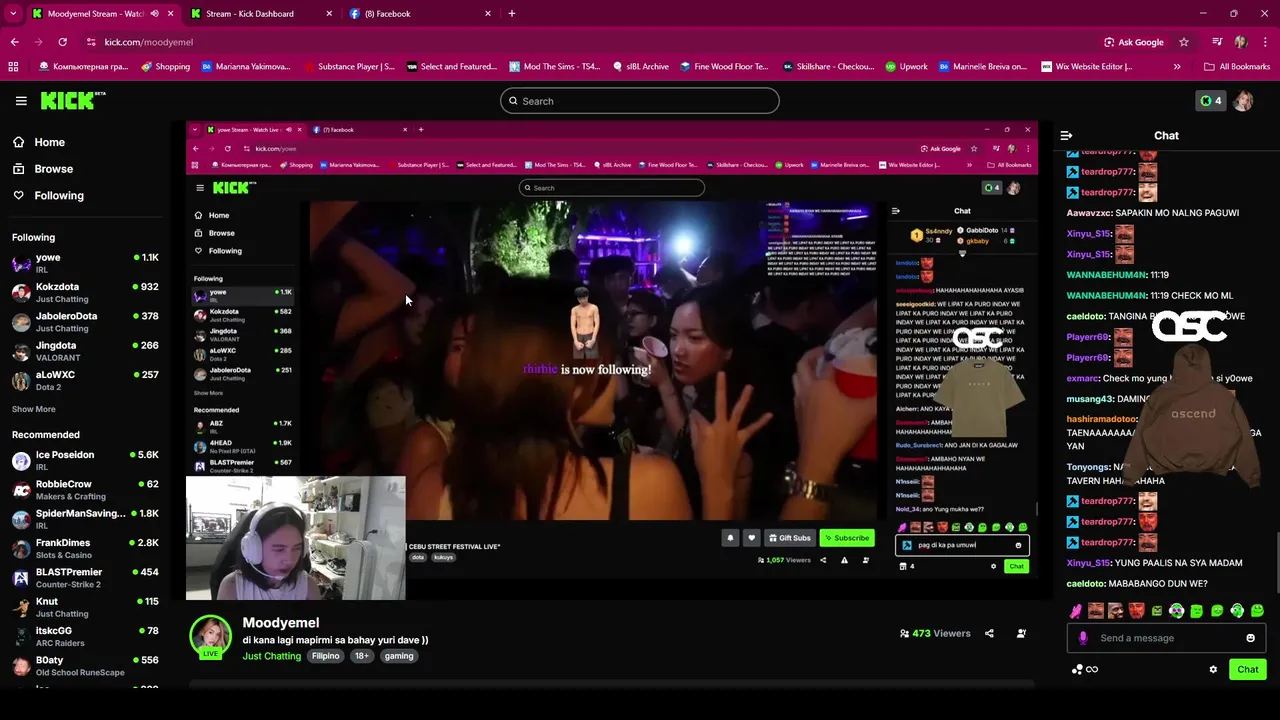Viewport: 1280px width, 720px height.
Task: Open the Shopping bookmark
Action: (165, 67)
